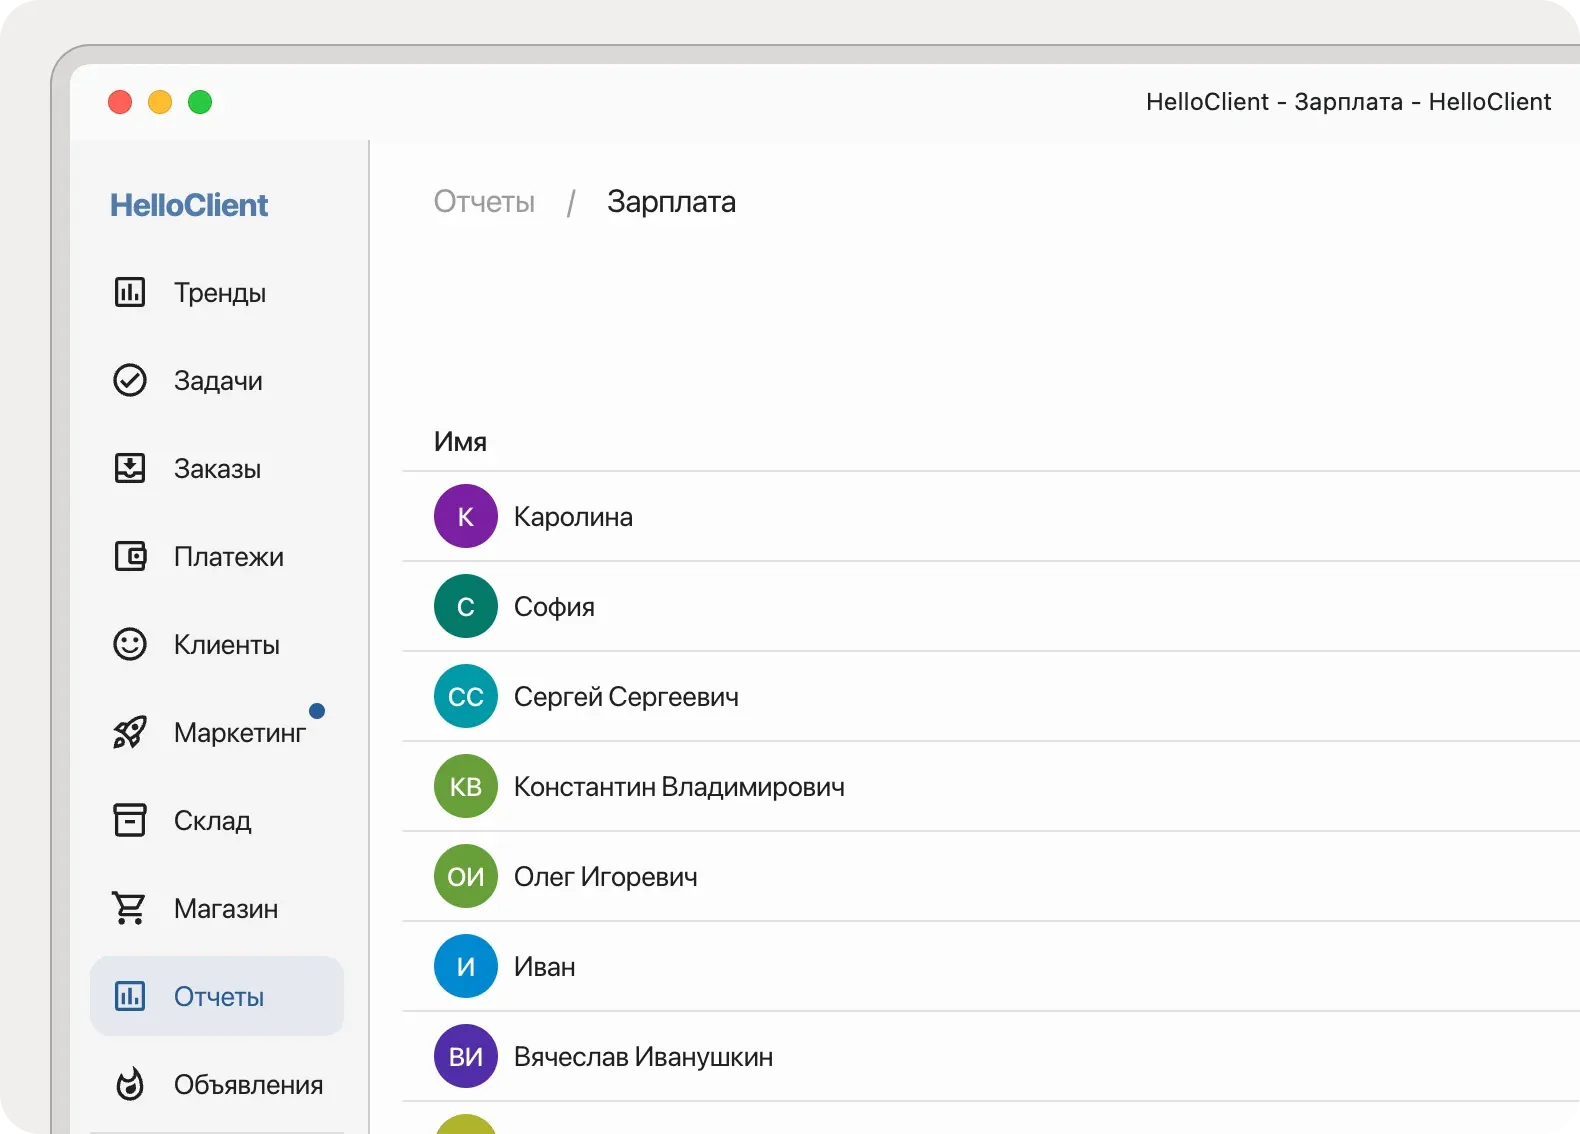Go to the Маркетинг sidebar section
The width and height of the screenshot is (1580, 1134).
239,732
